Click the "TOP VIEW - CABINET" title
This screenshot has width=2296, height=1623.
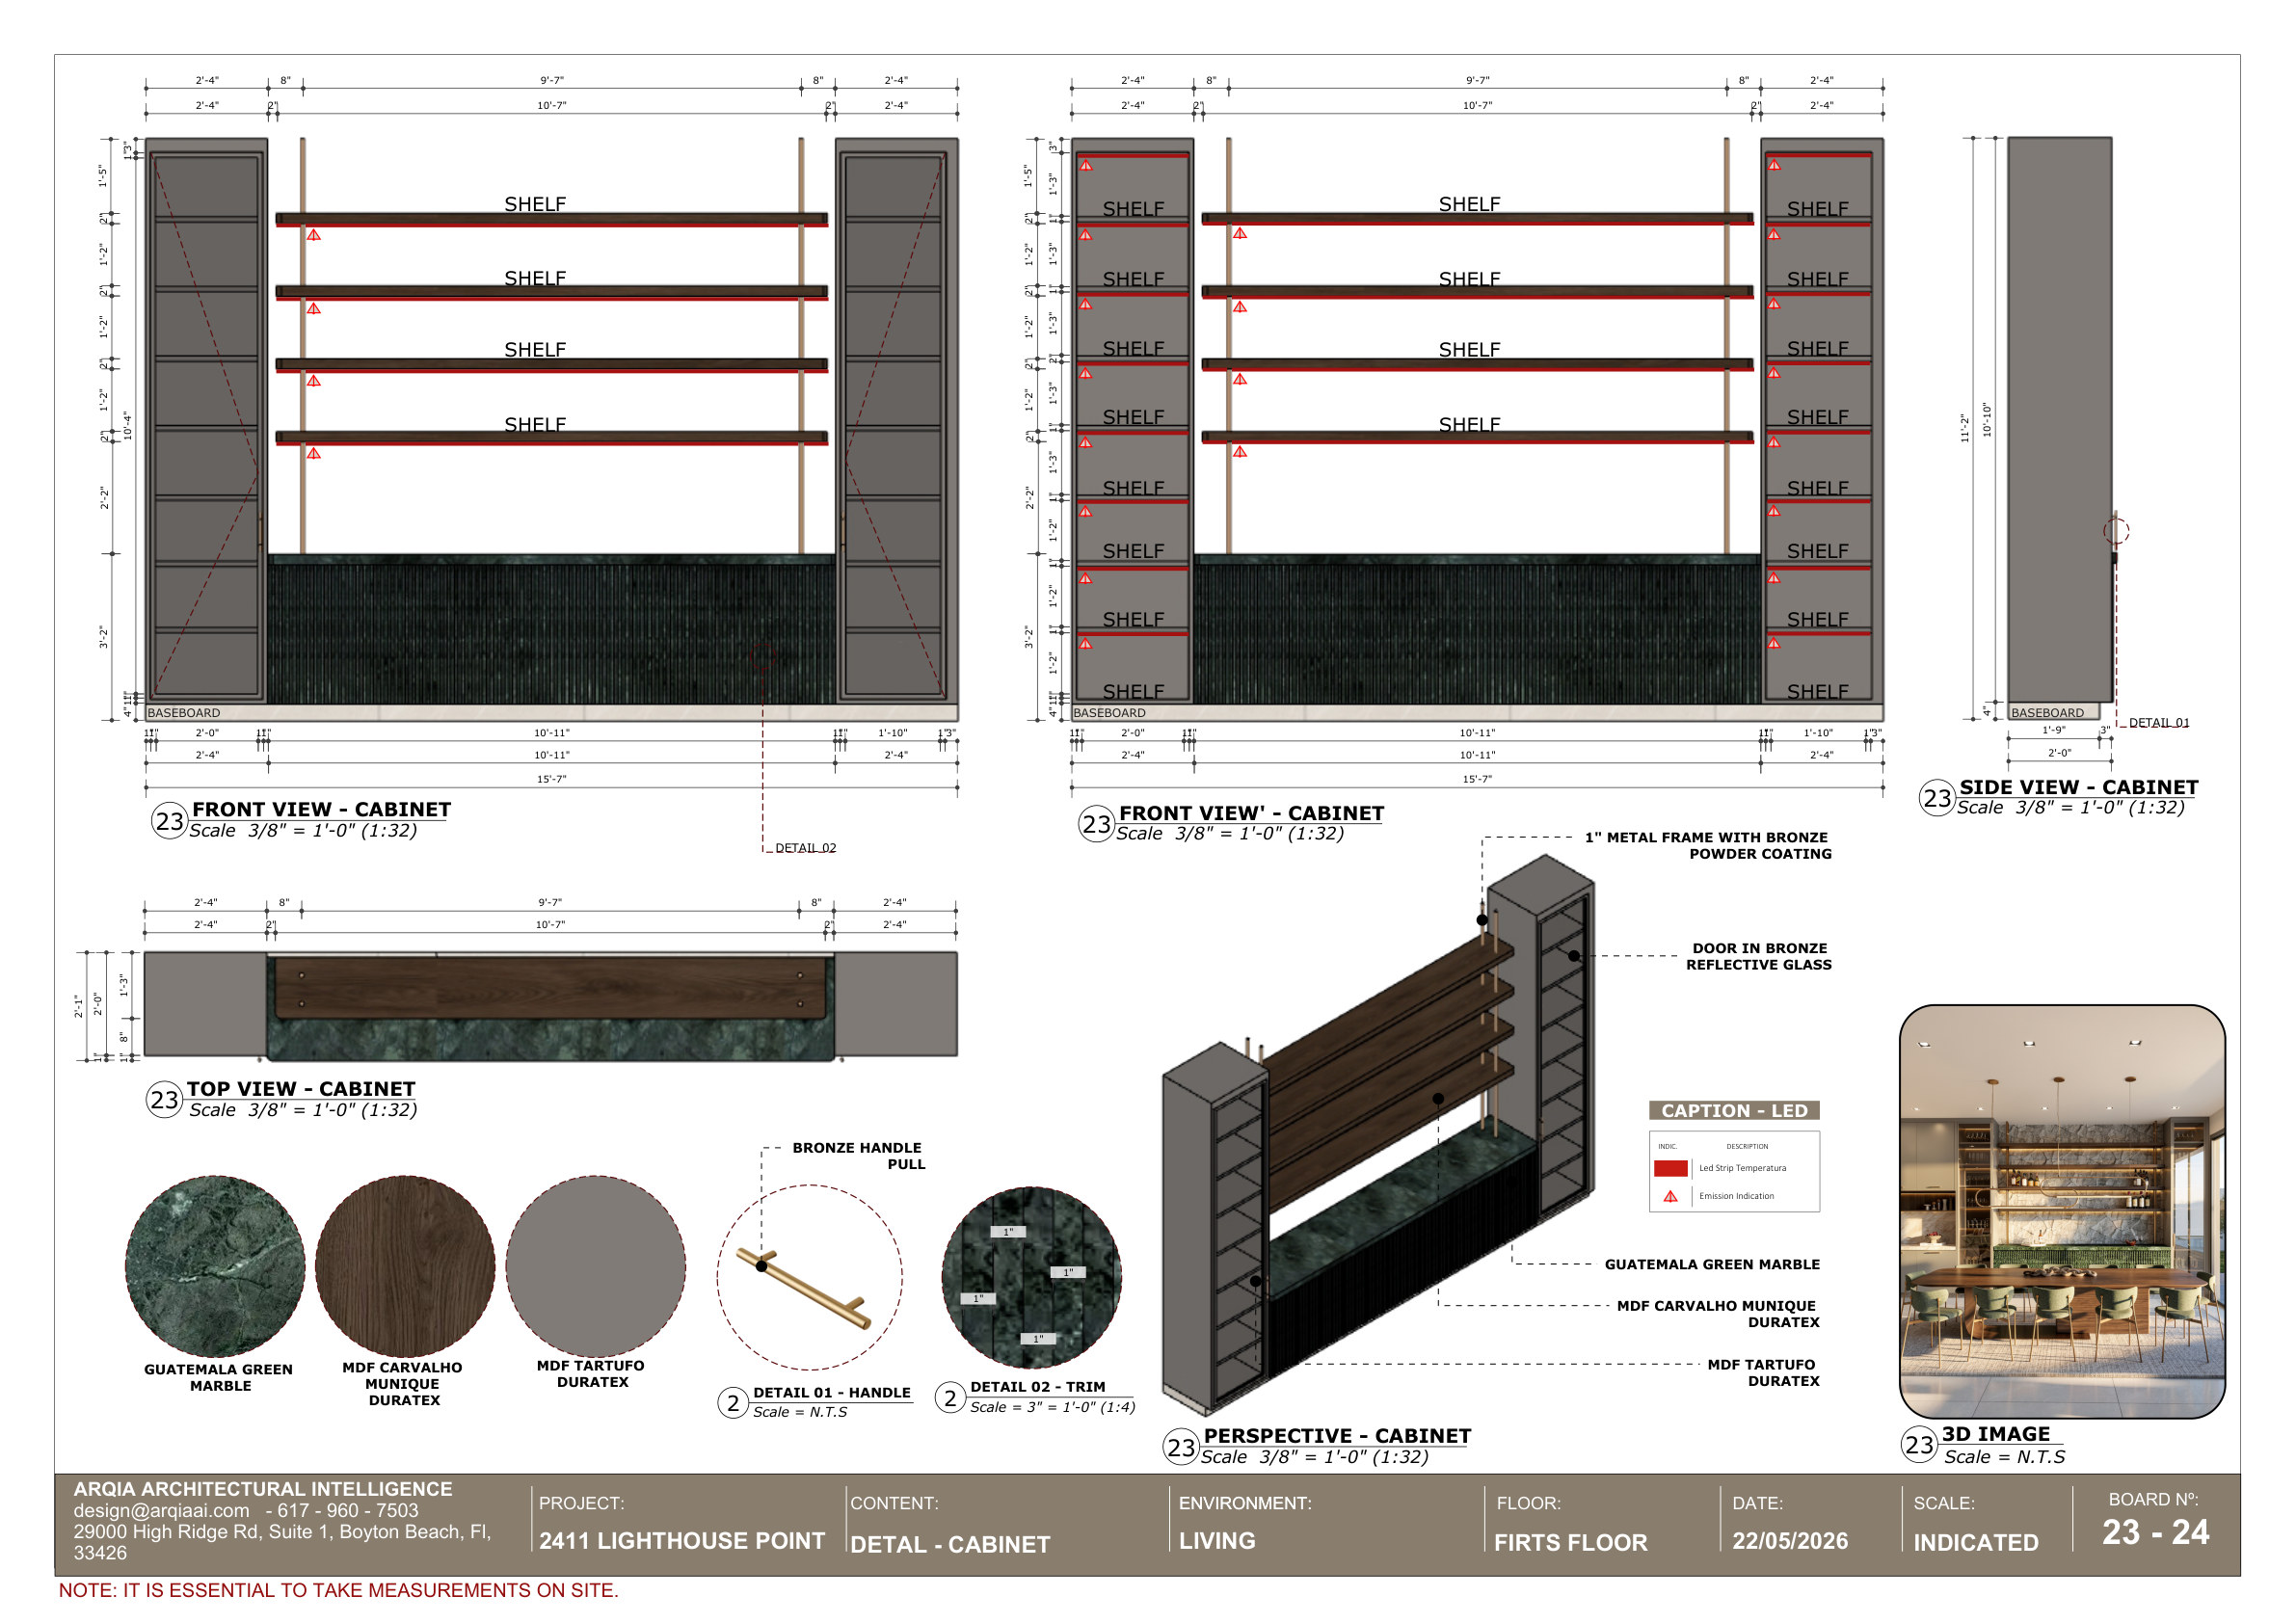(x=301, y=1088)
